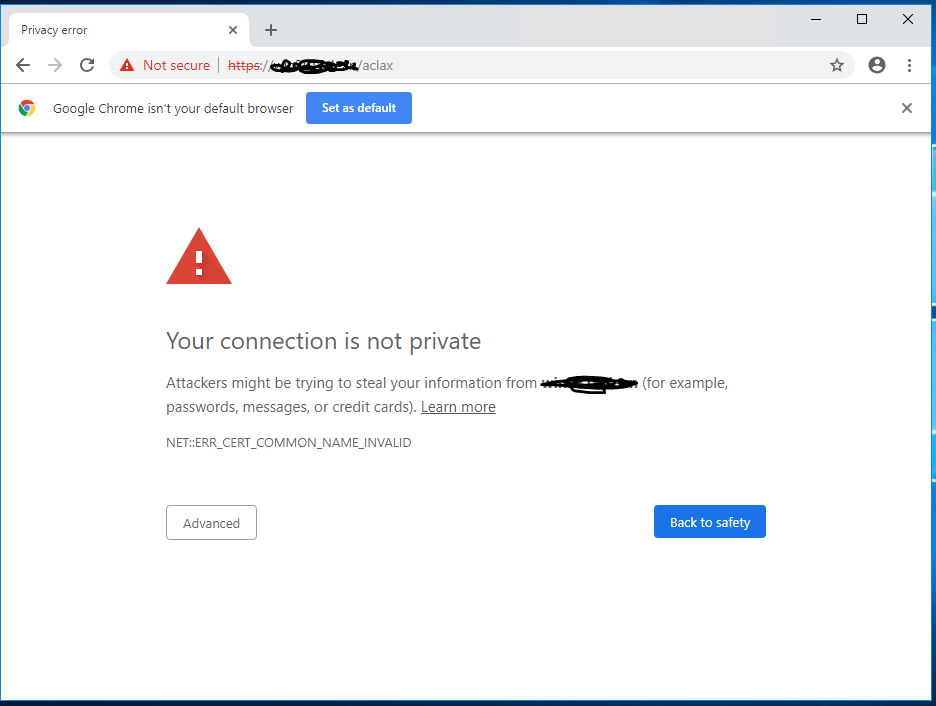The height and width of the screenshot is (706, 936).
Task: Close the Privacy error tab
Action: click(x=233, y=29)
